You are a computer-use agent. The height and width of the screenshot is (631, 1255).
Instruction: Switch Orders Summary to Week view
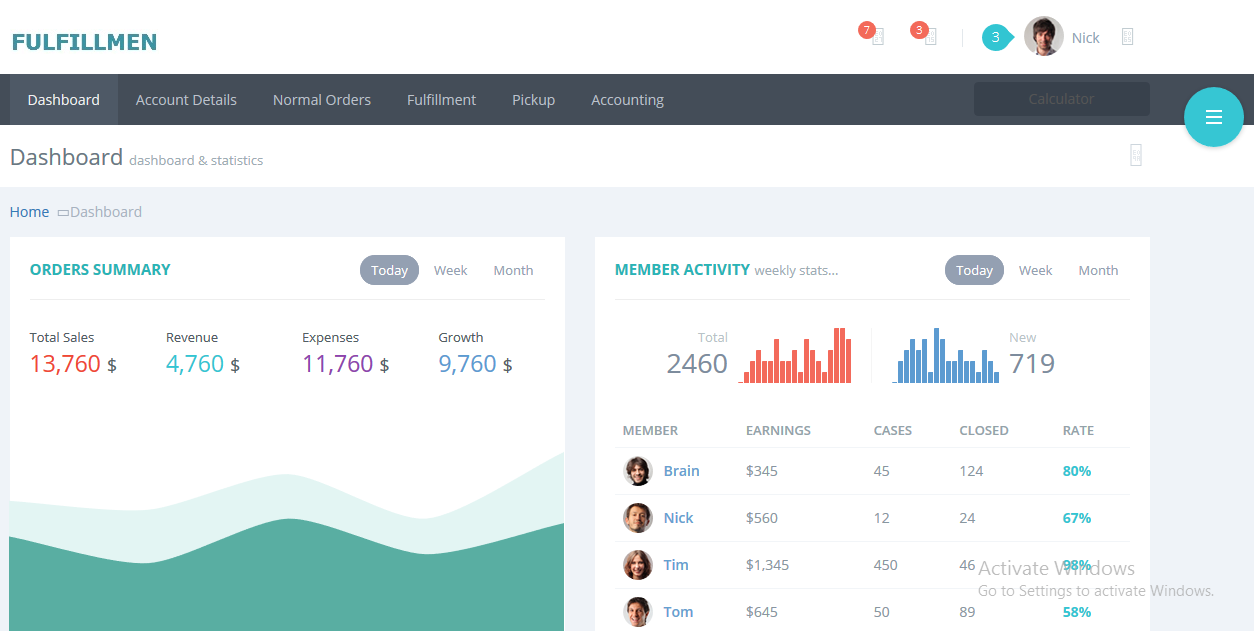450,270
